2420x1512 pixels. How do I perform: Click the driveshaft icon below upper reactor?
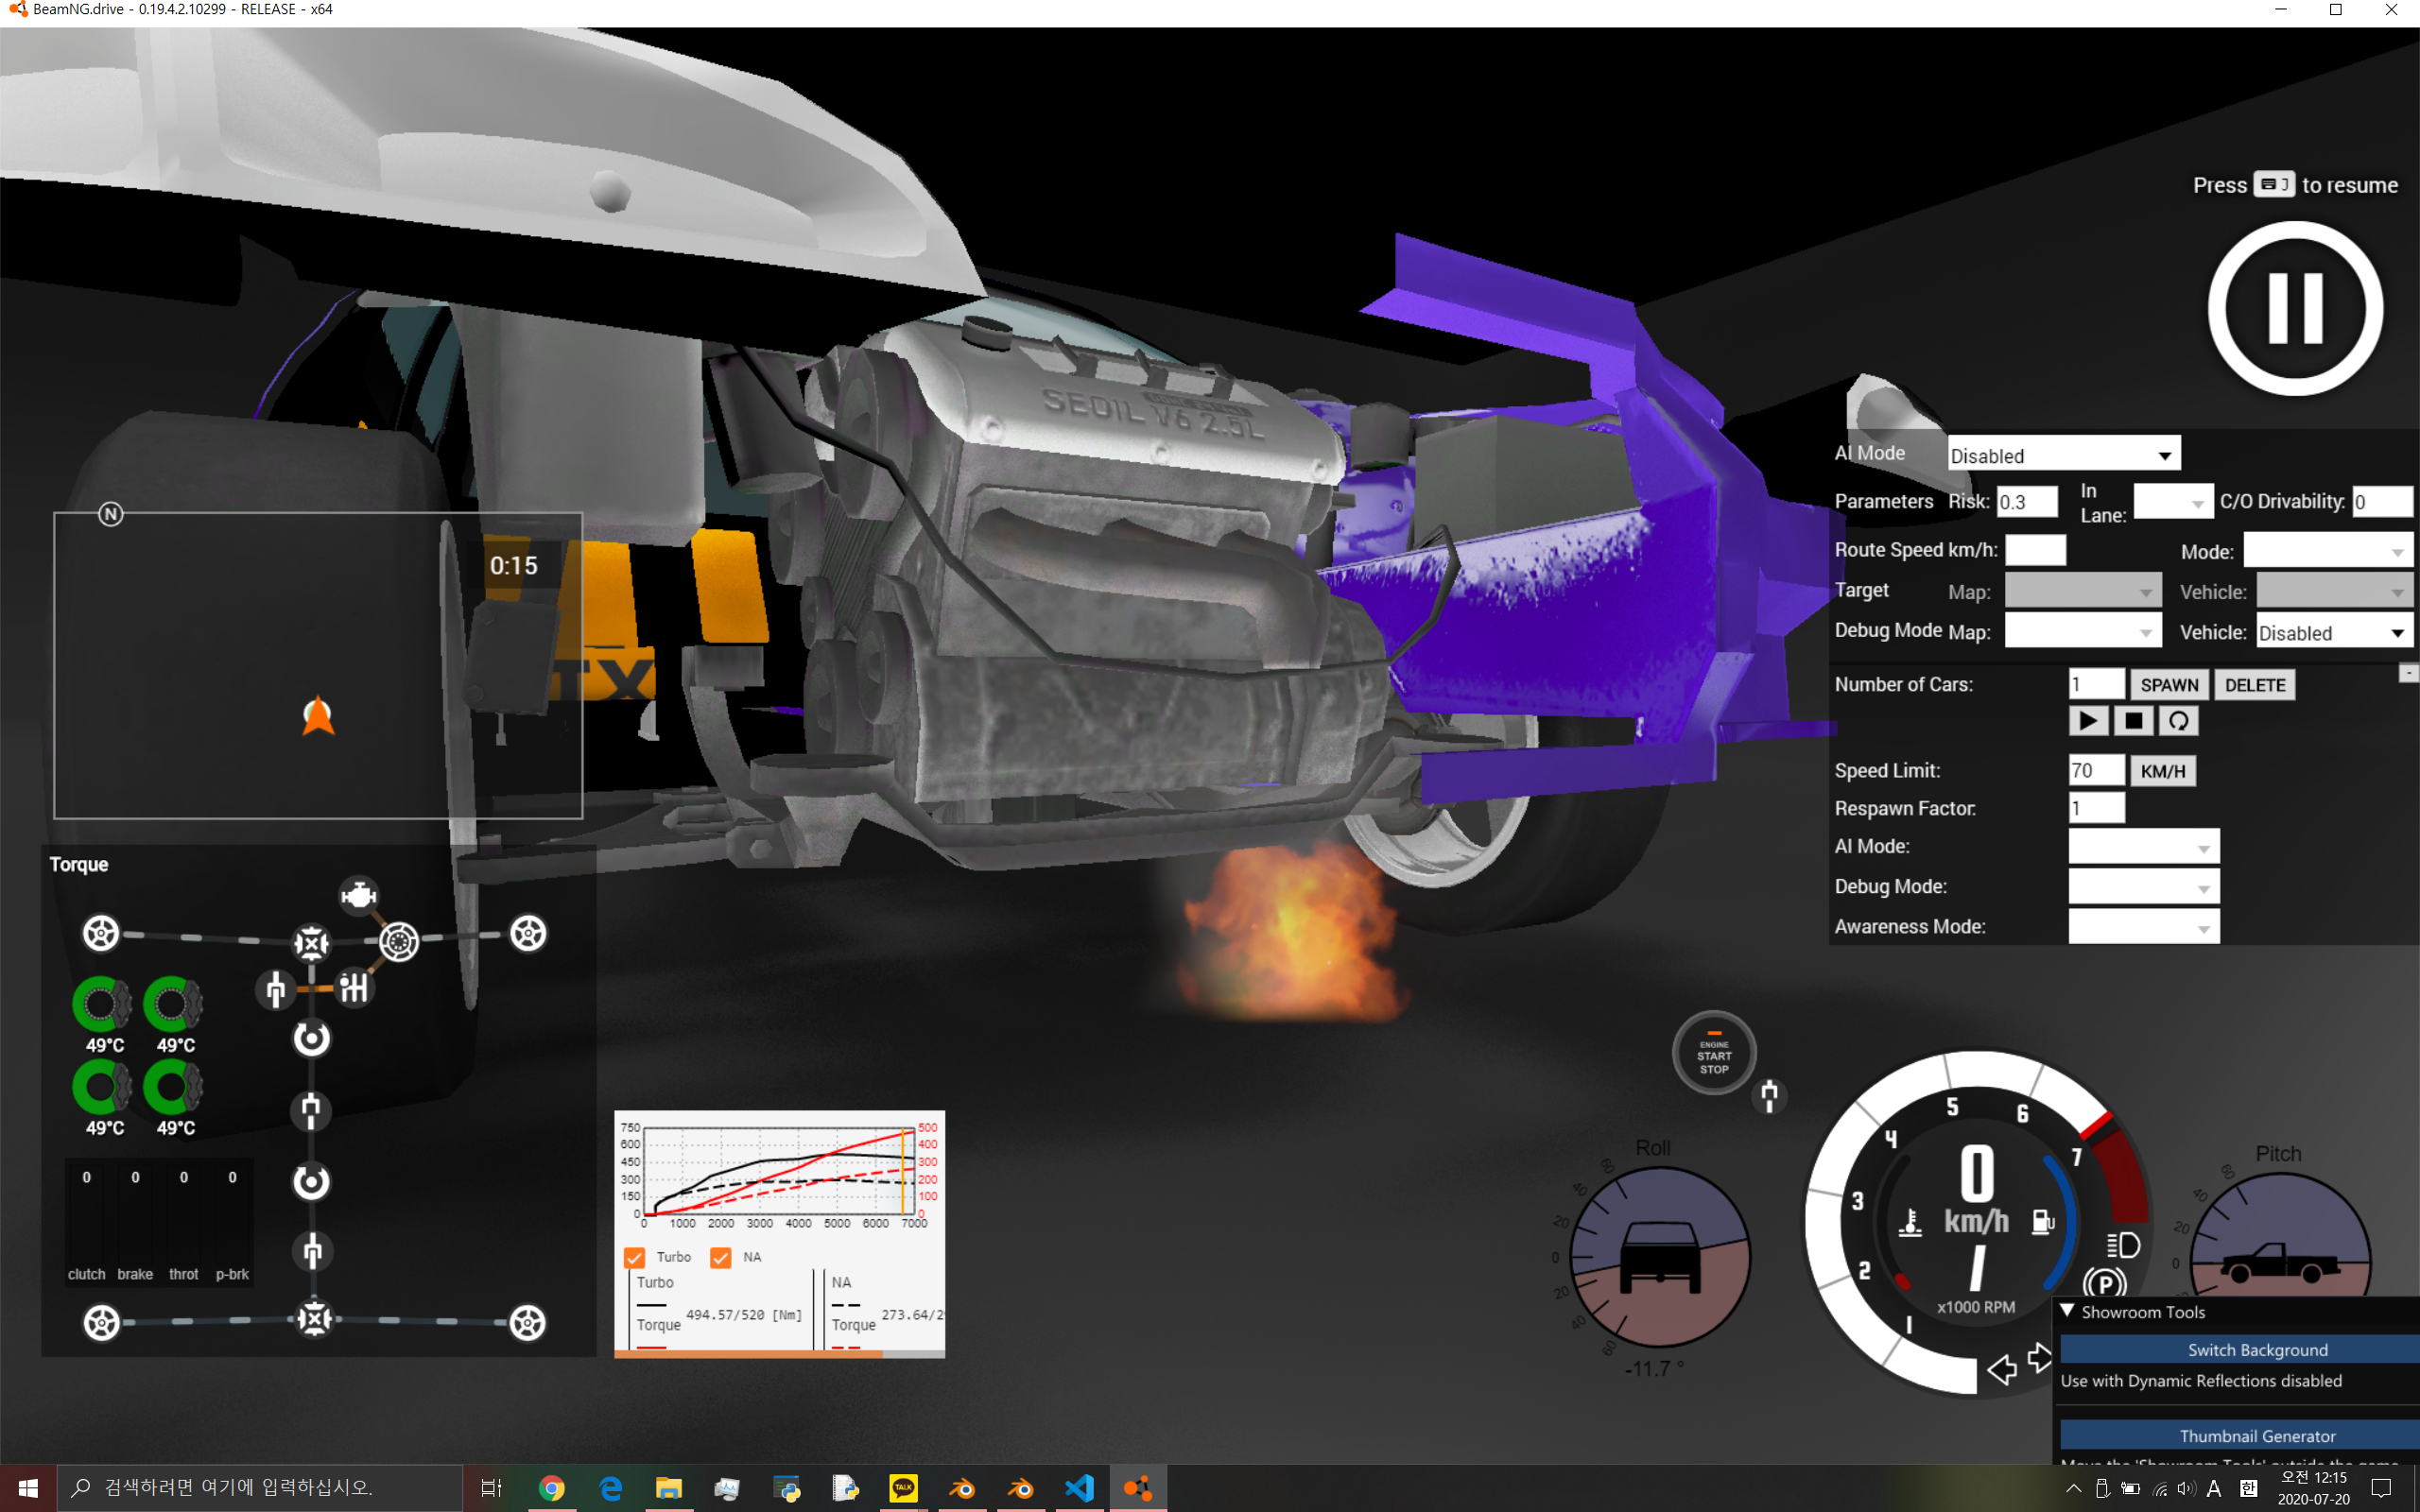(x=311, y=1110)
